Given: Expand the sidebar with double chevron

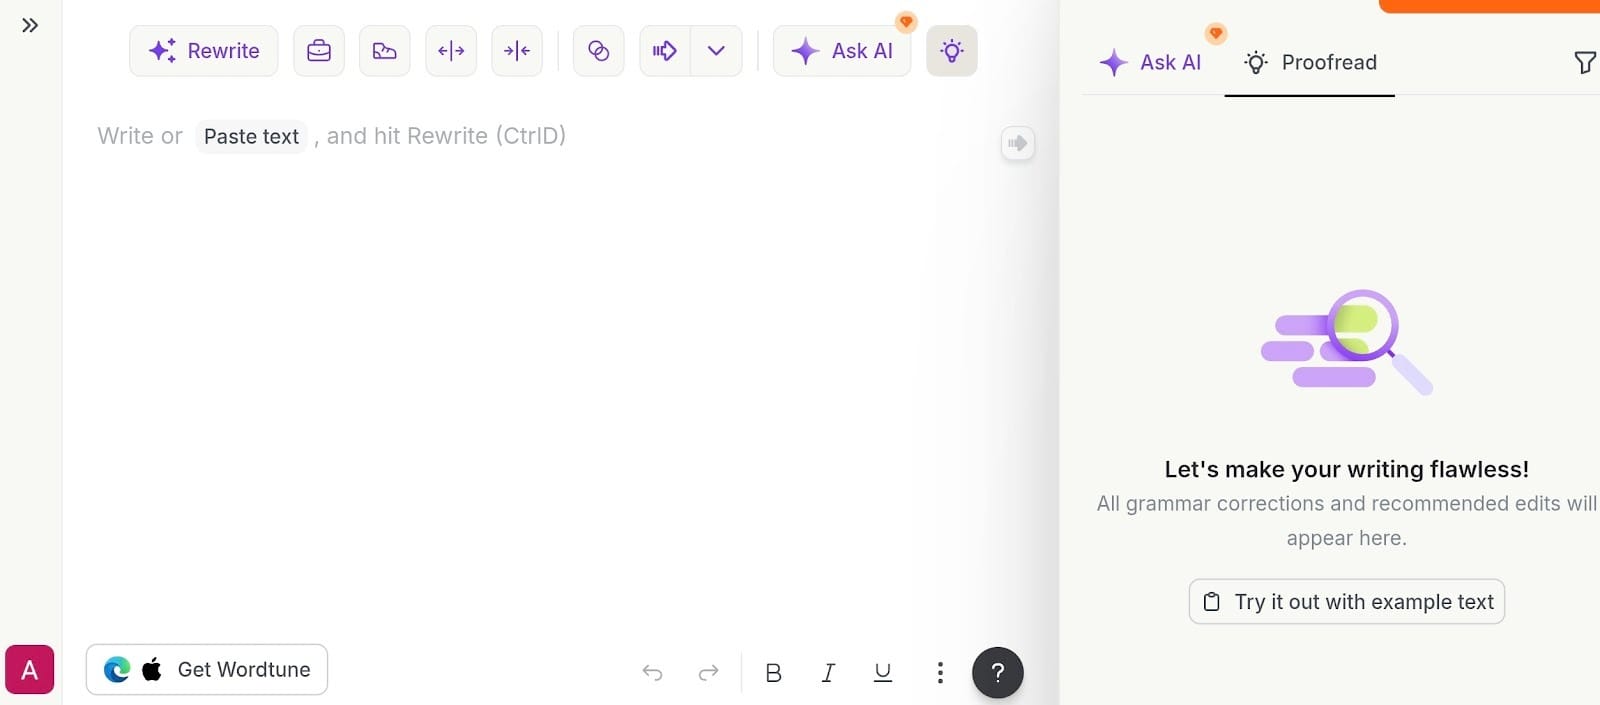Looking at the screenshot, I should 30,25.
